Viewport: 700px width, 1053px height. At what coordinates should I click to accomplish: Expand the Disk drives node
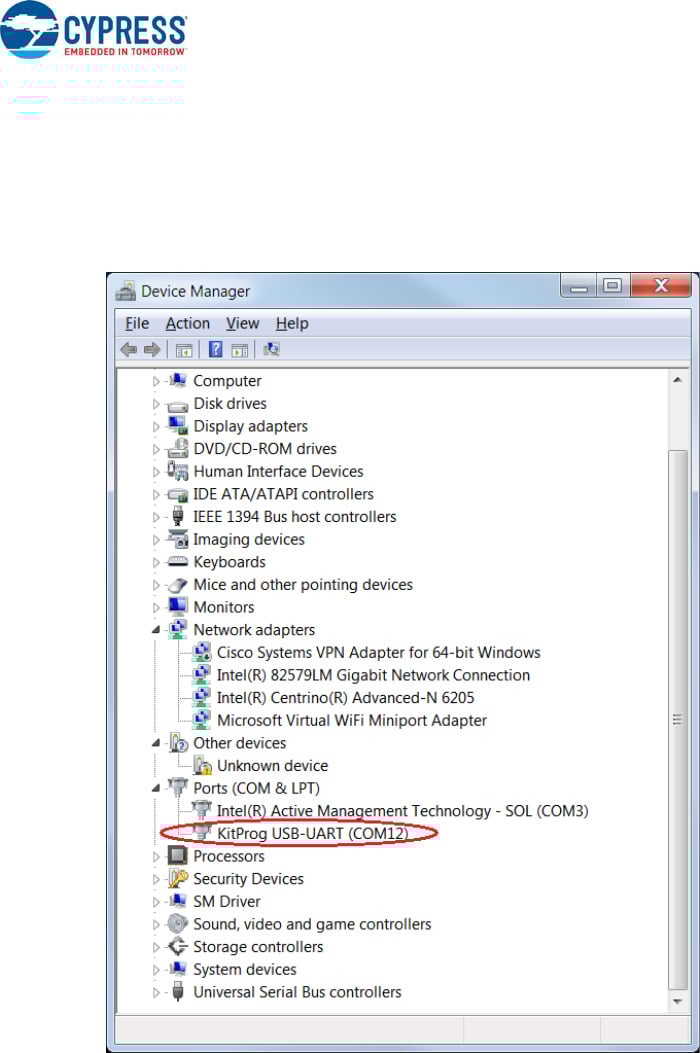(156, 404)
